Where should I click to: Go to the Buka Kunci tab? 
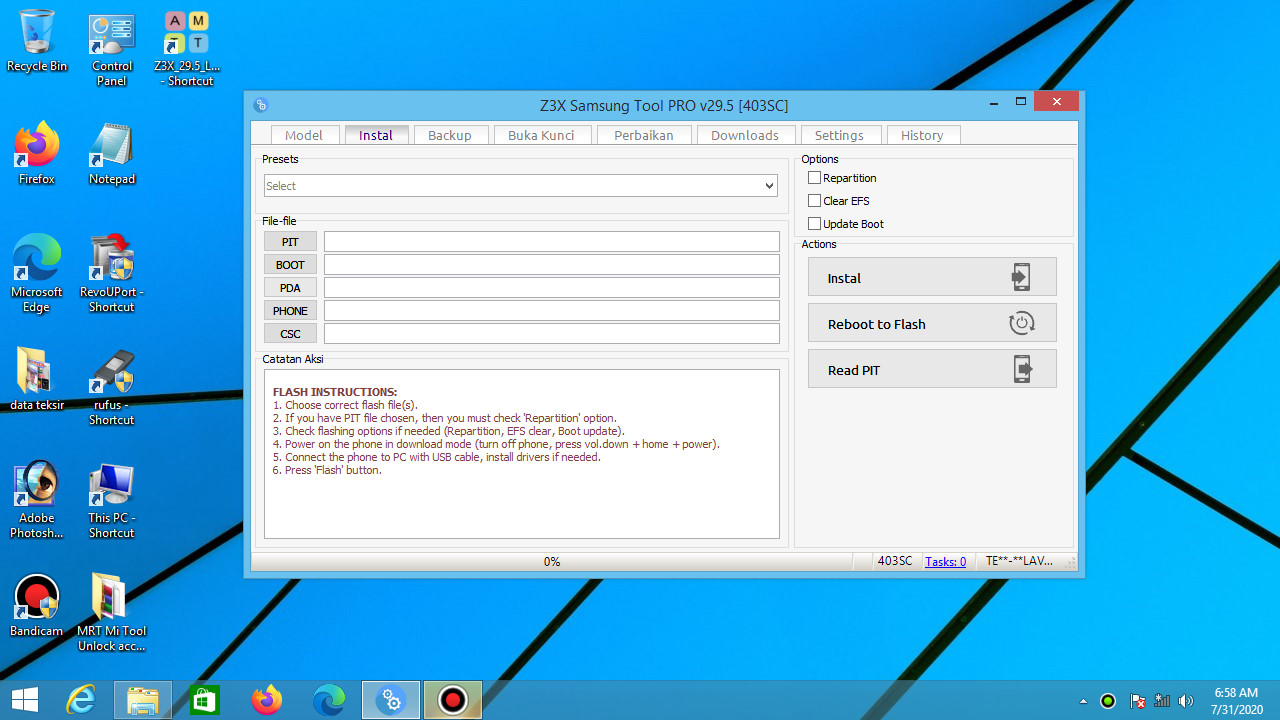tap(541, 135)
